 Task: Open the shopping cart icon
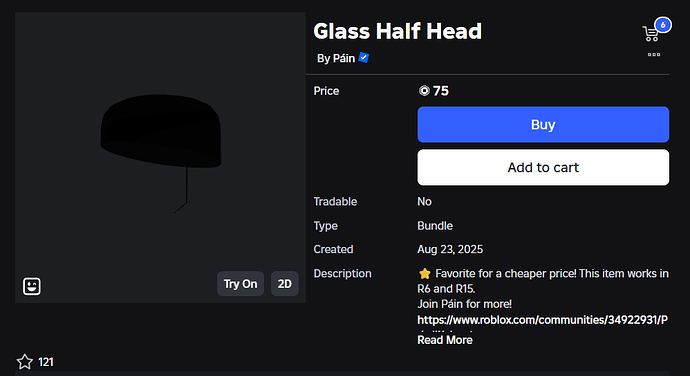650,34
